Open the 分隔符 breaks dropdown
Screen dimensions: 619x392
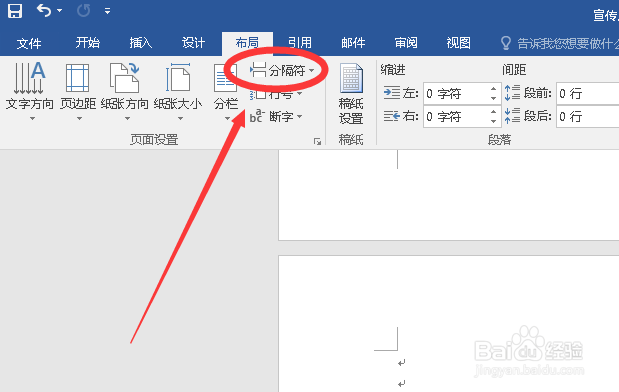282,71
